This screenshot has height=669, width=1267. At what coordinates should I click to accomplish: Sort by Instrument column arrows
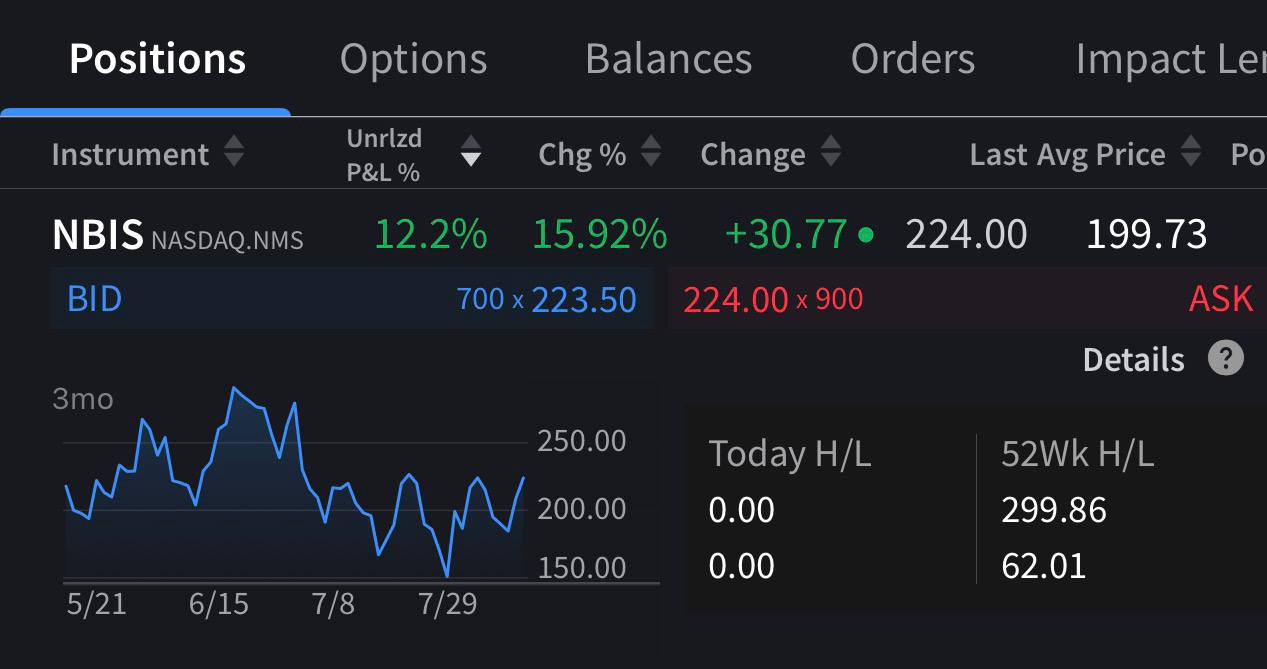click(x=233, y=154)
